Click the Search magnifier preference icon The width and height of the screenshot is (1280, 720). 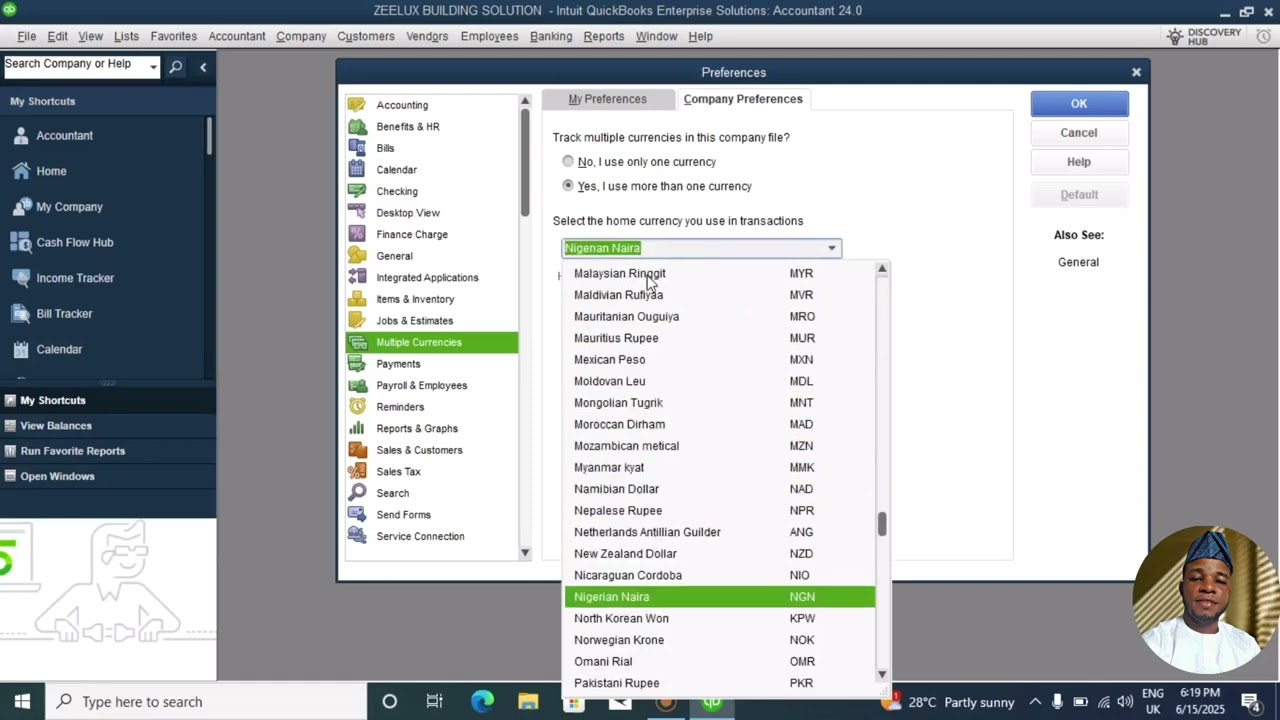357,493
